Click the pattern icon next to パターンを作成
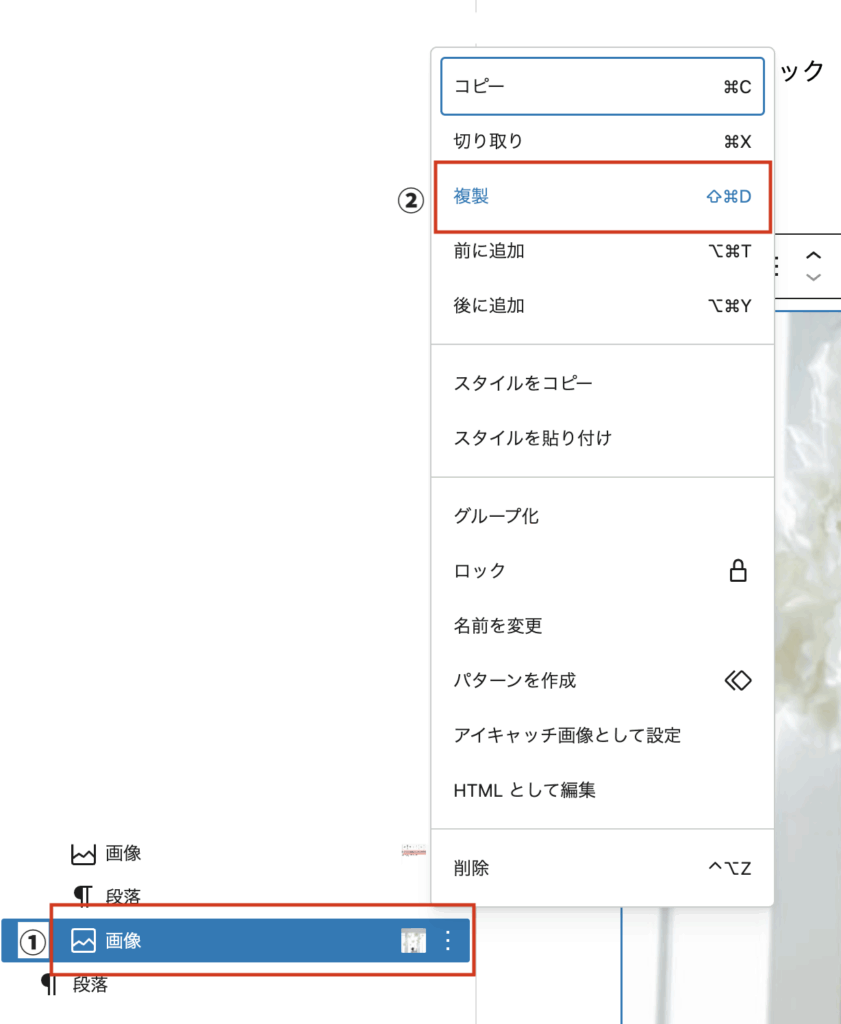 (738, 680)
